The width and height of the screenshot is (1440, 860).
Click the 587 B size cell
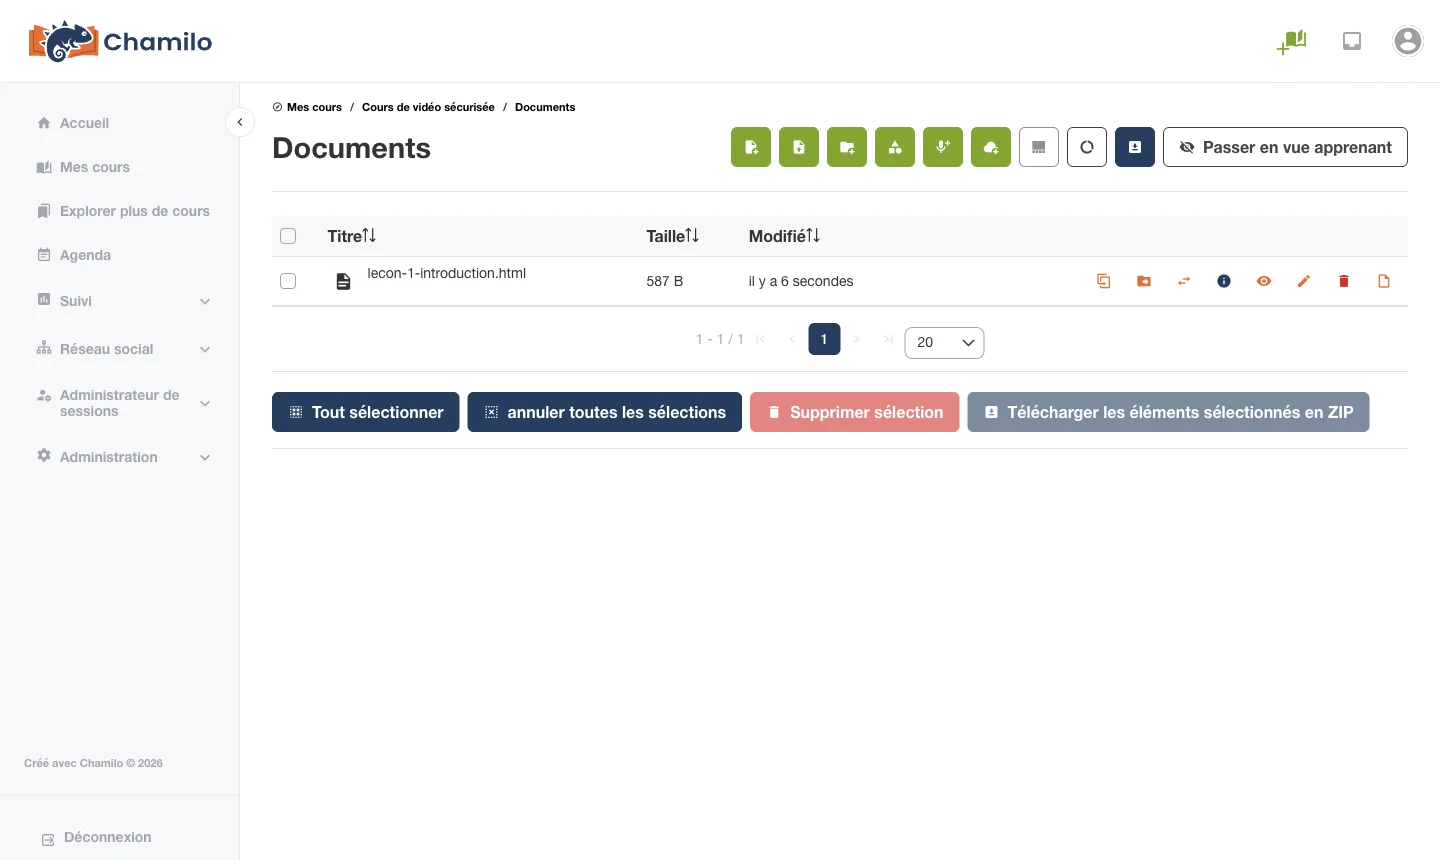[x=665, y=281]
